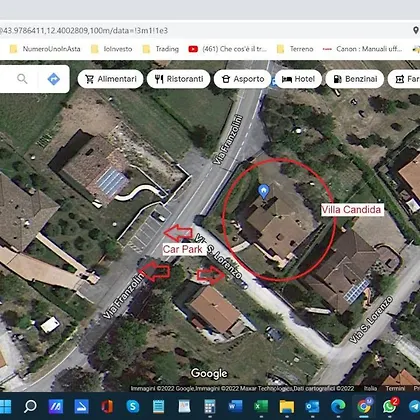Open Calculator from the taskbar

[210, 407]
